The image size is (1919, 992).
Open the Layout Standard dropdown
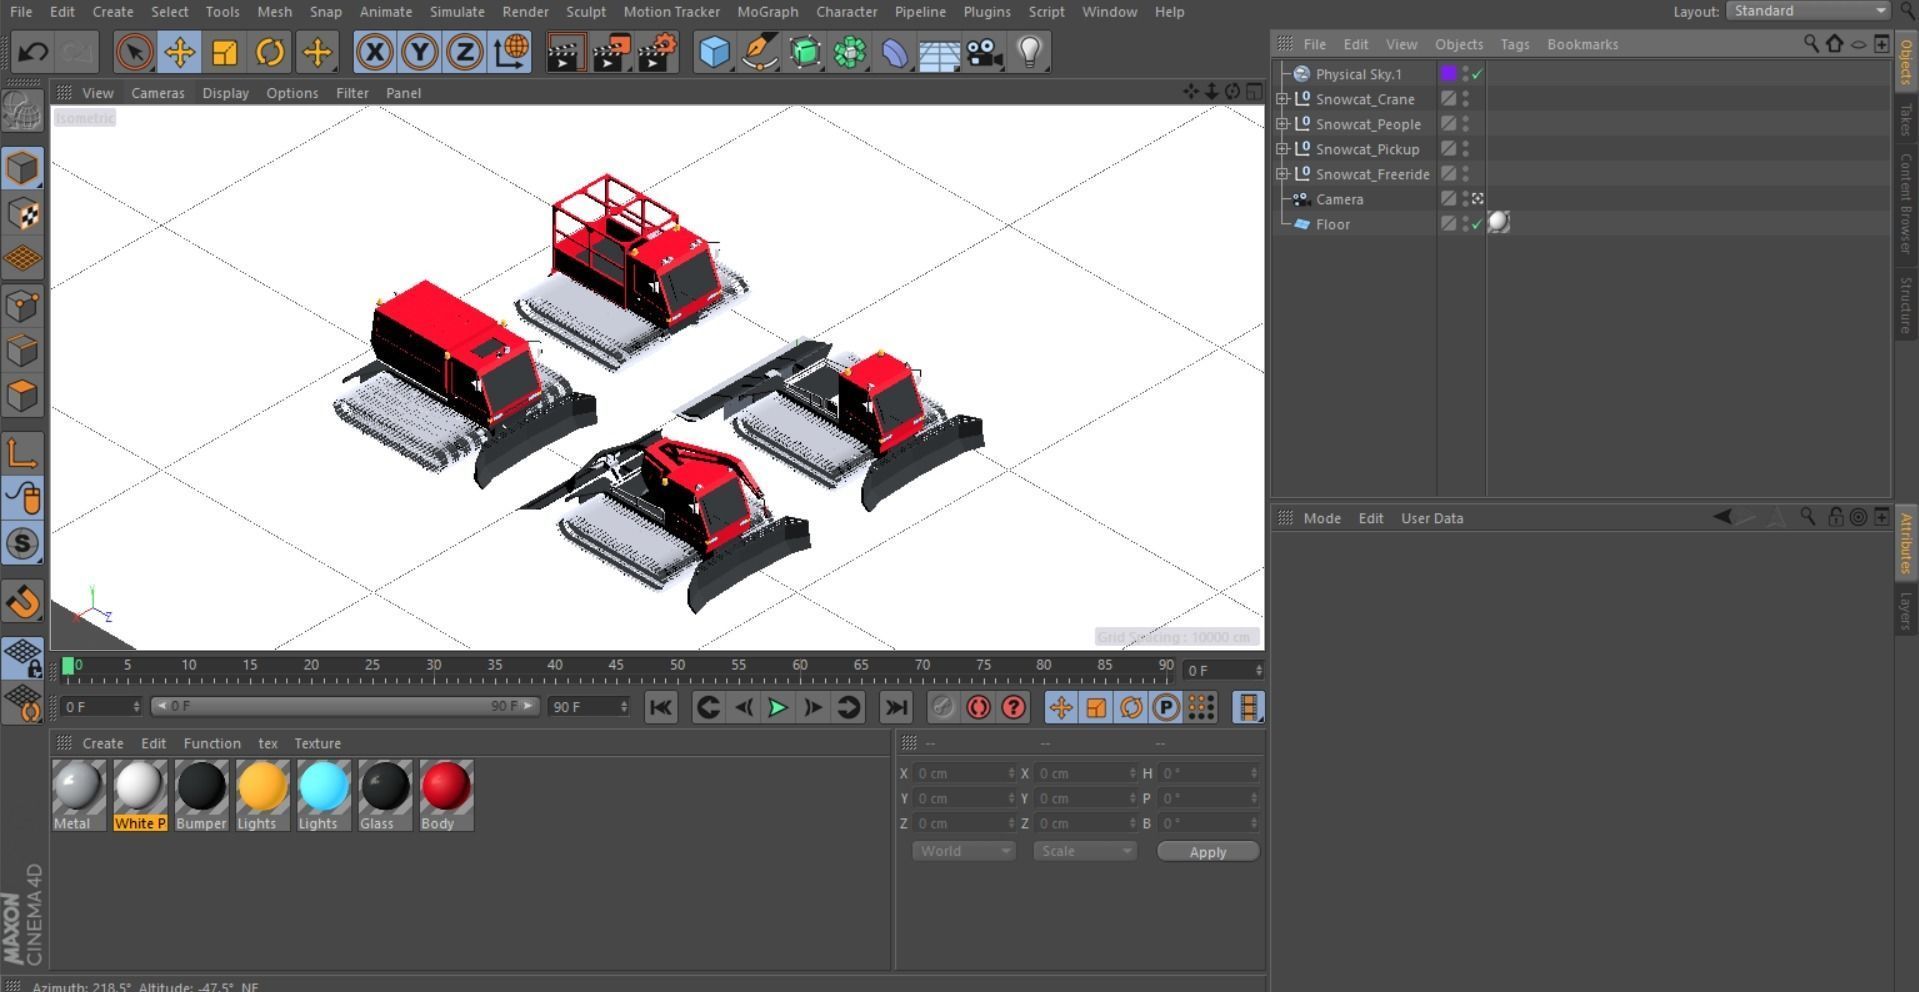click(1808, 11)
